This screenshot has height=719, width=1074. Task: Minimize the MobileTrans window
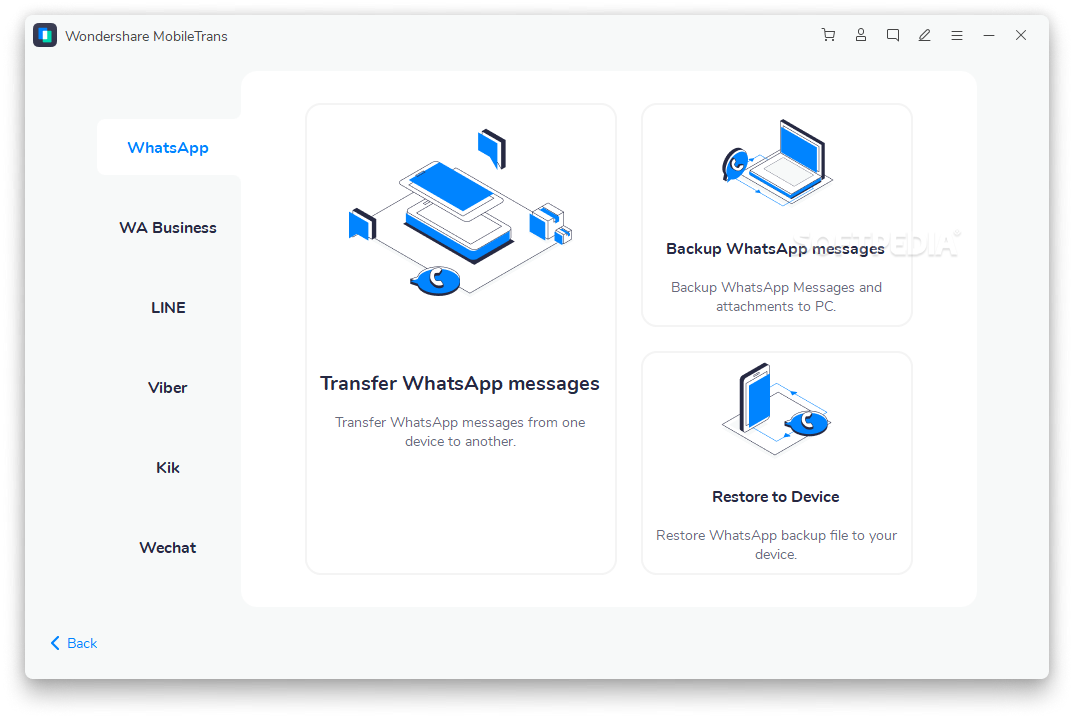988,36
